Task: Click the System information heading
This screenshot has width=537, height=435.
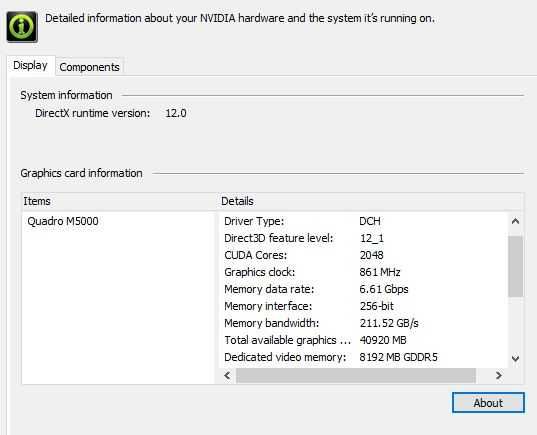Action: 66,95
